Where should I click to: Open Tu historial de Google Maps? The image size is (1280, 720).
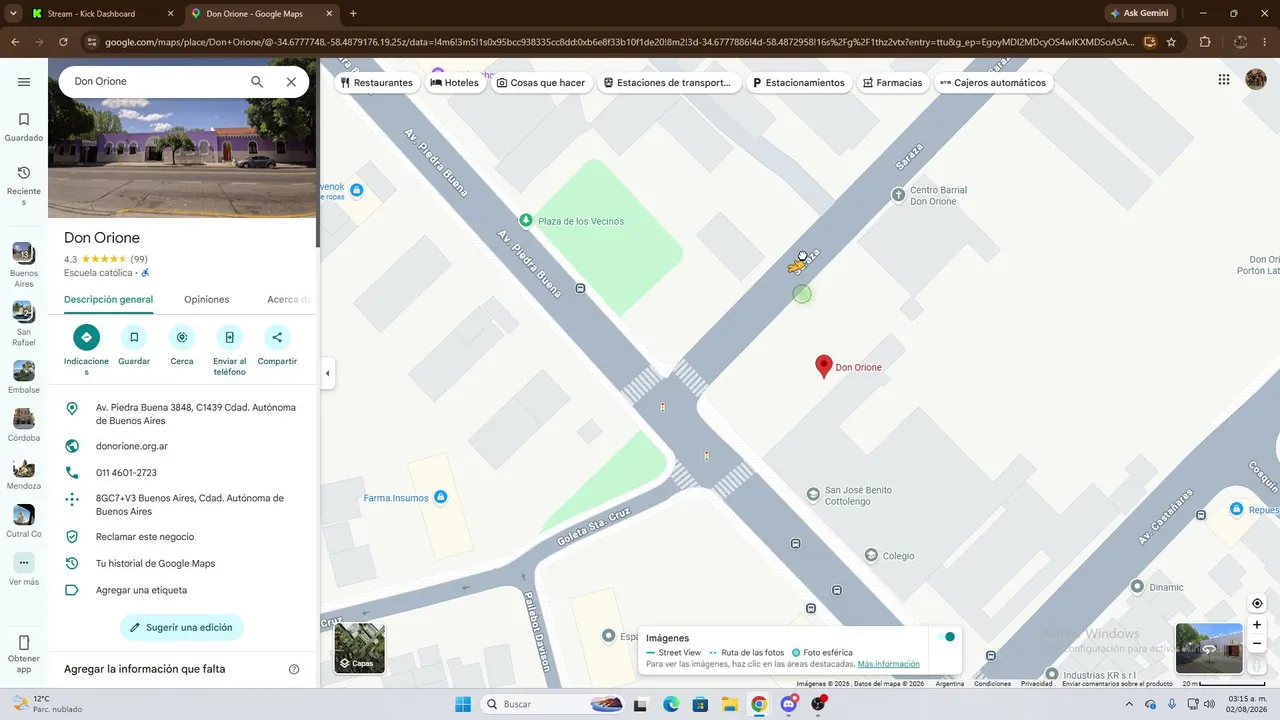182,563
